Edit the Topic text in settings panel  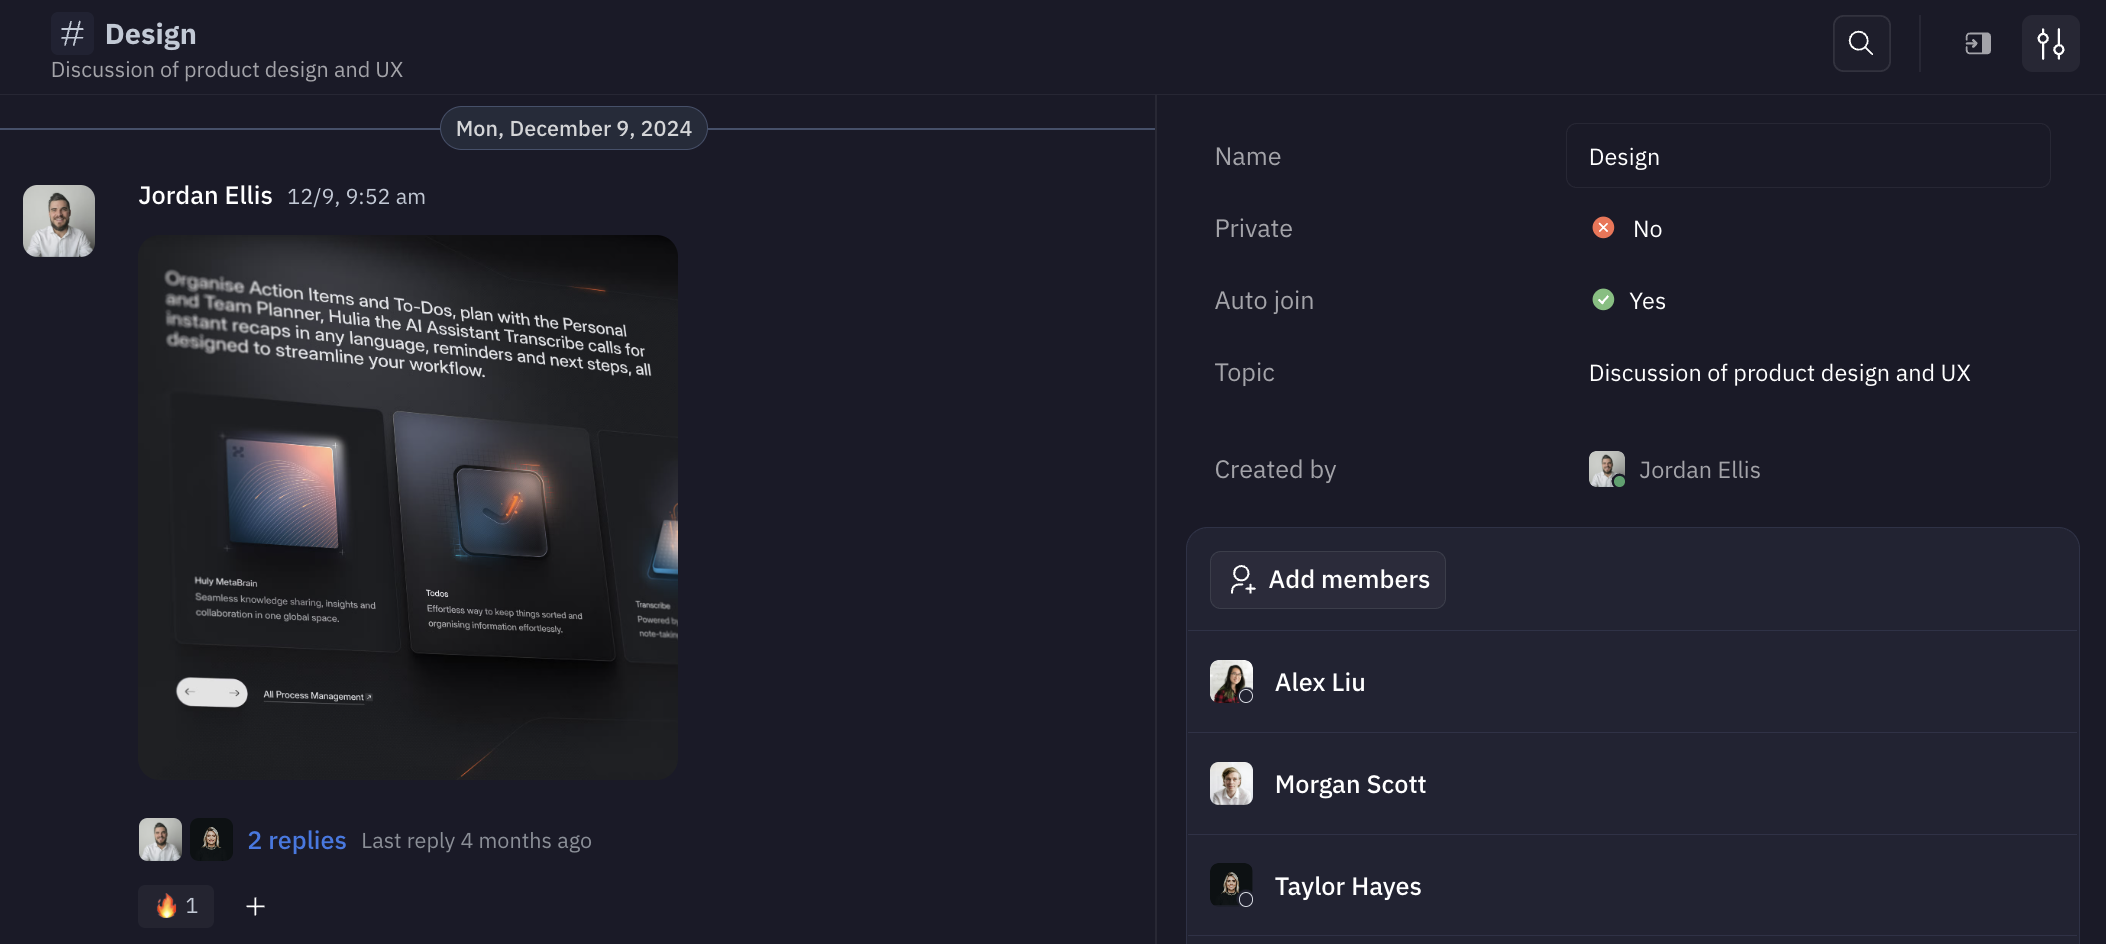tap(1779, 373)
